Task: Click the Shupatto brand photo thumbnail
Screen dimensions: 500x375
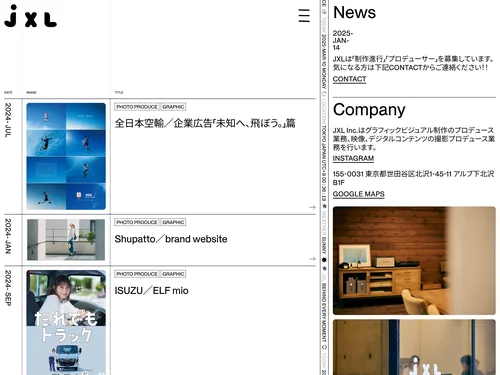Action: point(66,240)
